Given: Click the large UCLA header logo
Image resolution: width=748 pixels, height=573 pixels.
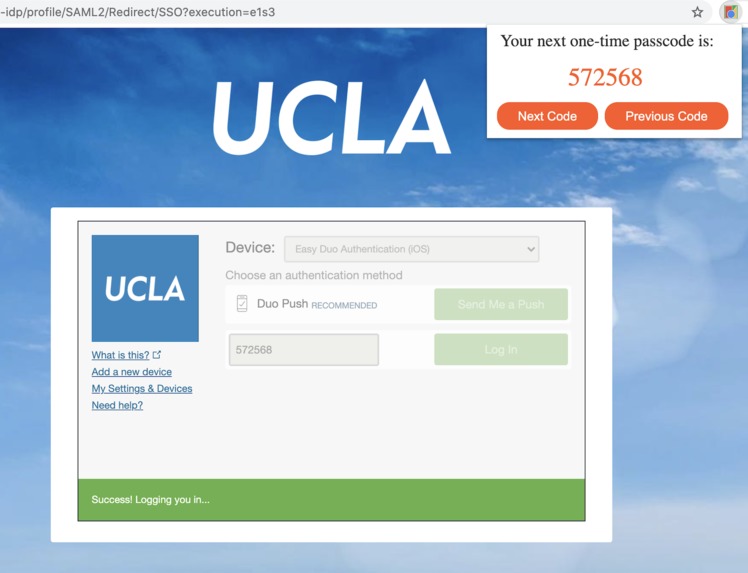Looking at the screenshot, I should pyautogui.click(x=332, y=117).
